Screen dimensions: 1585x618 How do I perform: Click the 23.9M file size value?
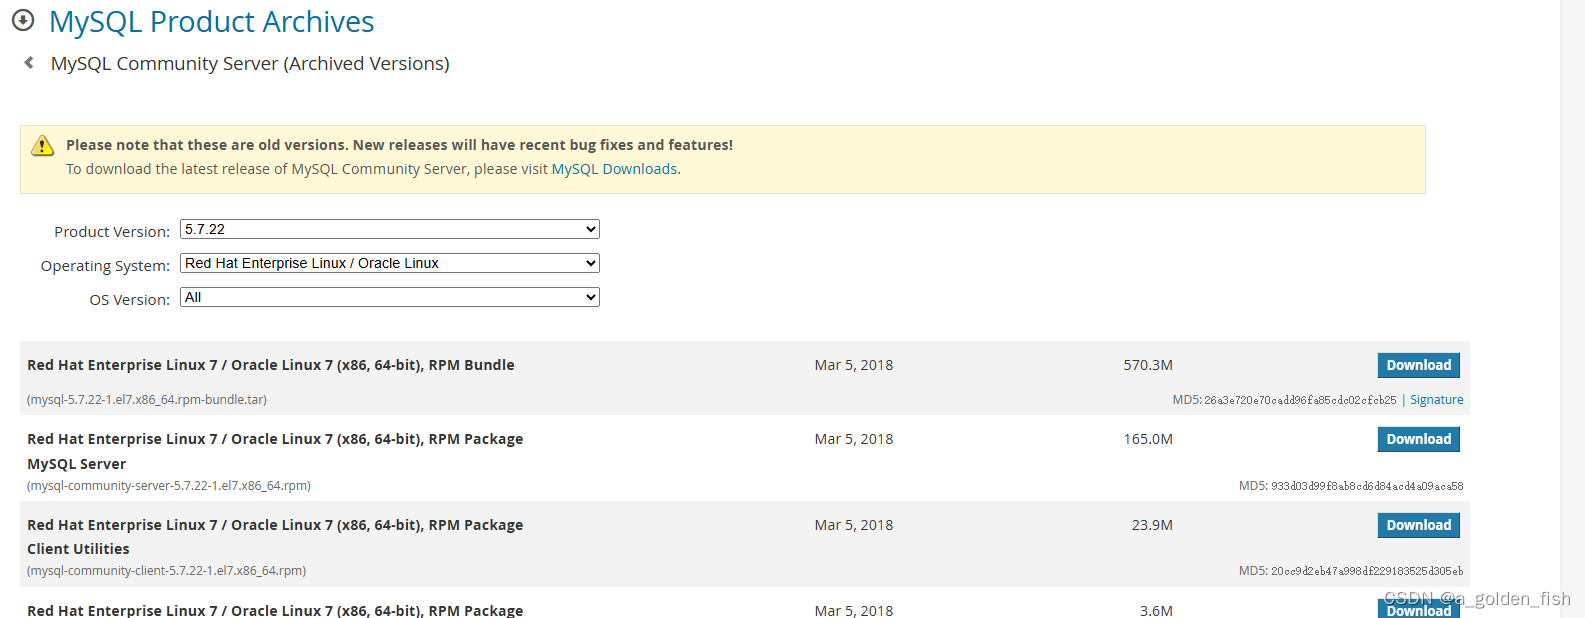pos(1152,525)
